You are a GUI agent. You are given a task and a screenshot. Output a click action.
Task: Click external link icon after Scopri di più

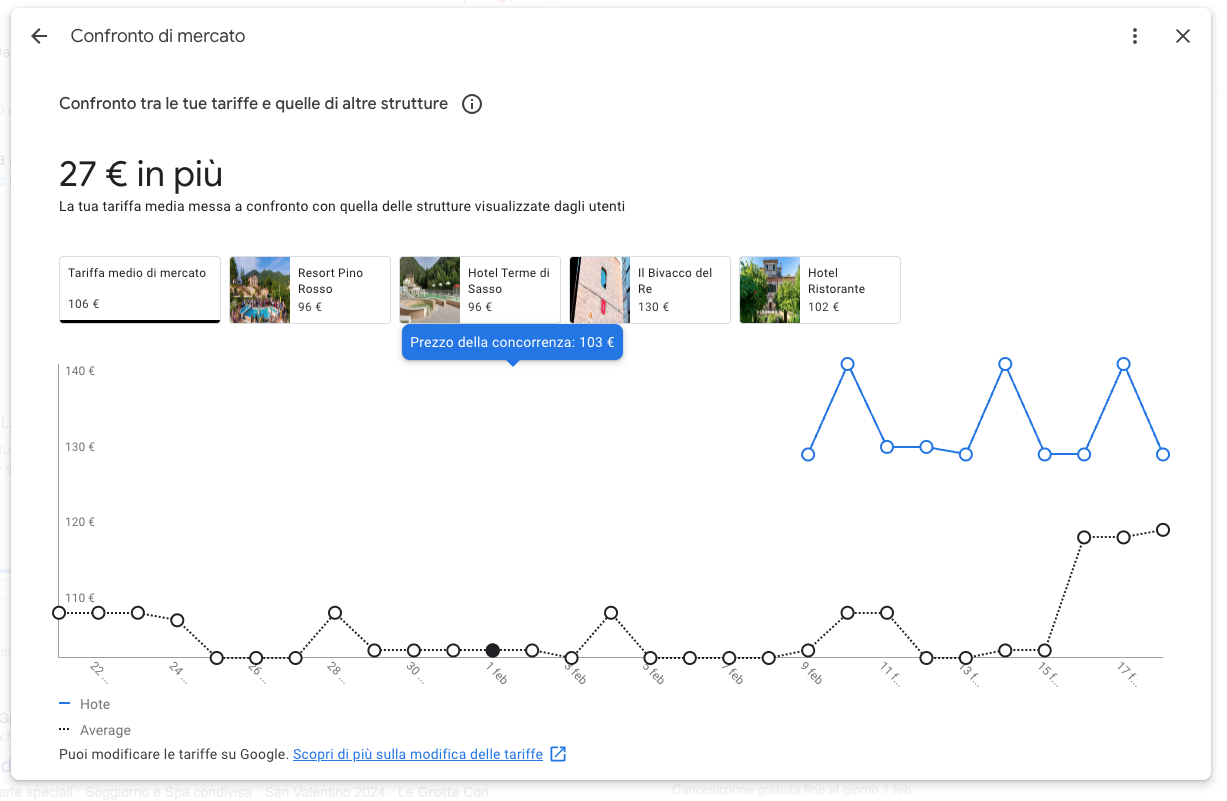(558, 754)
